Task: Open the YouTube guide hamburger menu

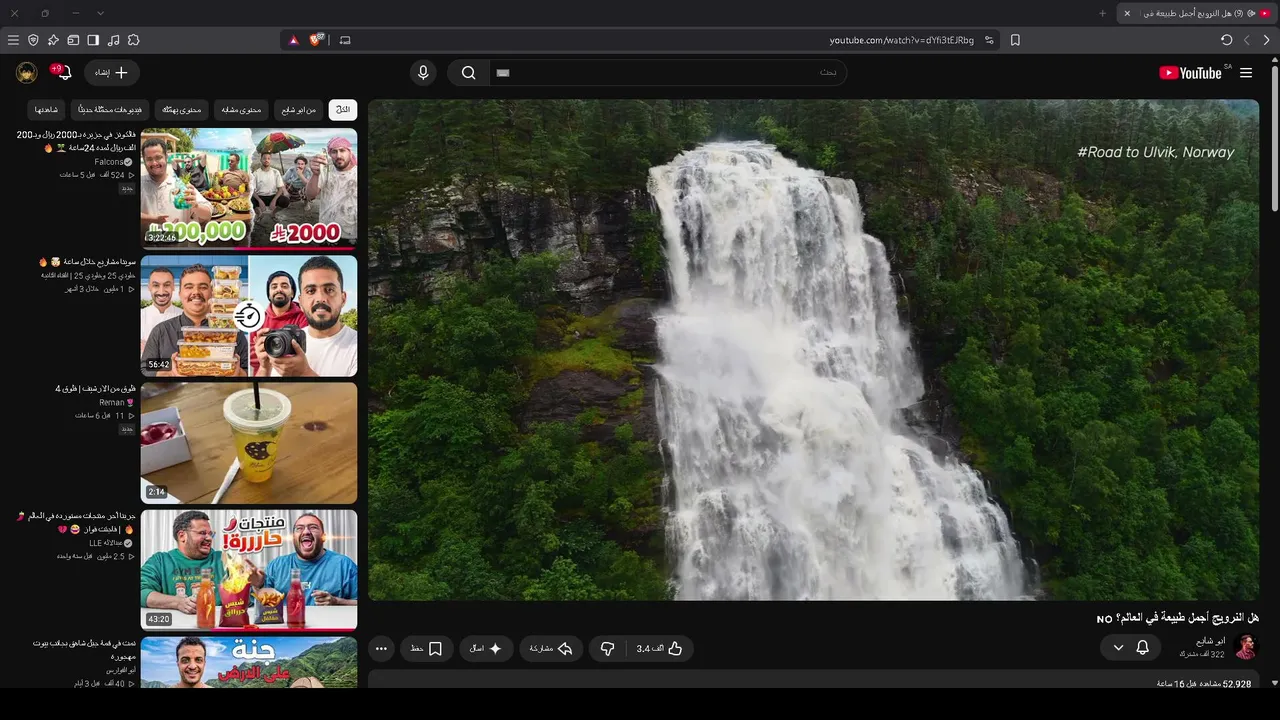Action: tap(1246, 73)
